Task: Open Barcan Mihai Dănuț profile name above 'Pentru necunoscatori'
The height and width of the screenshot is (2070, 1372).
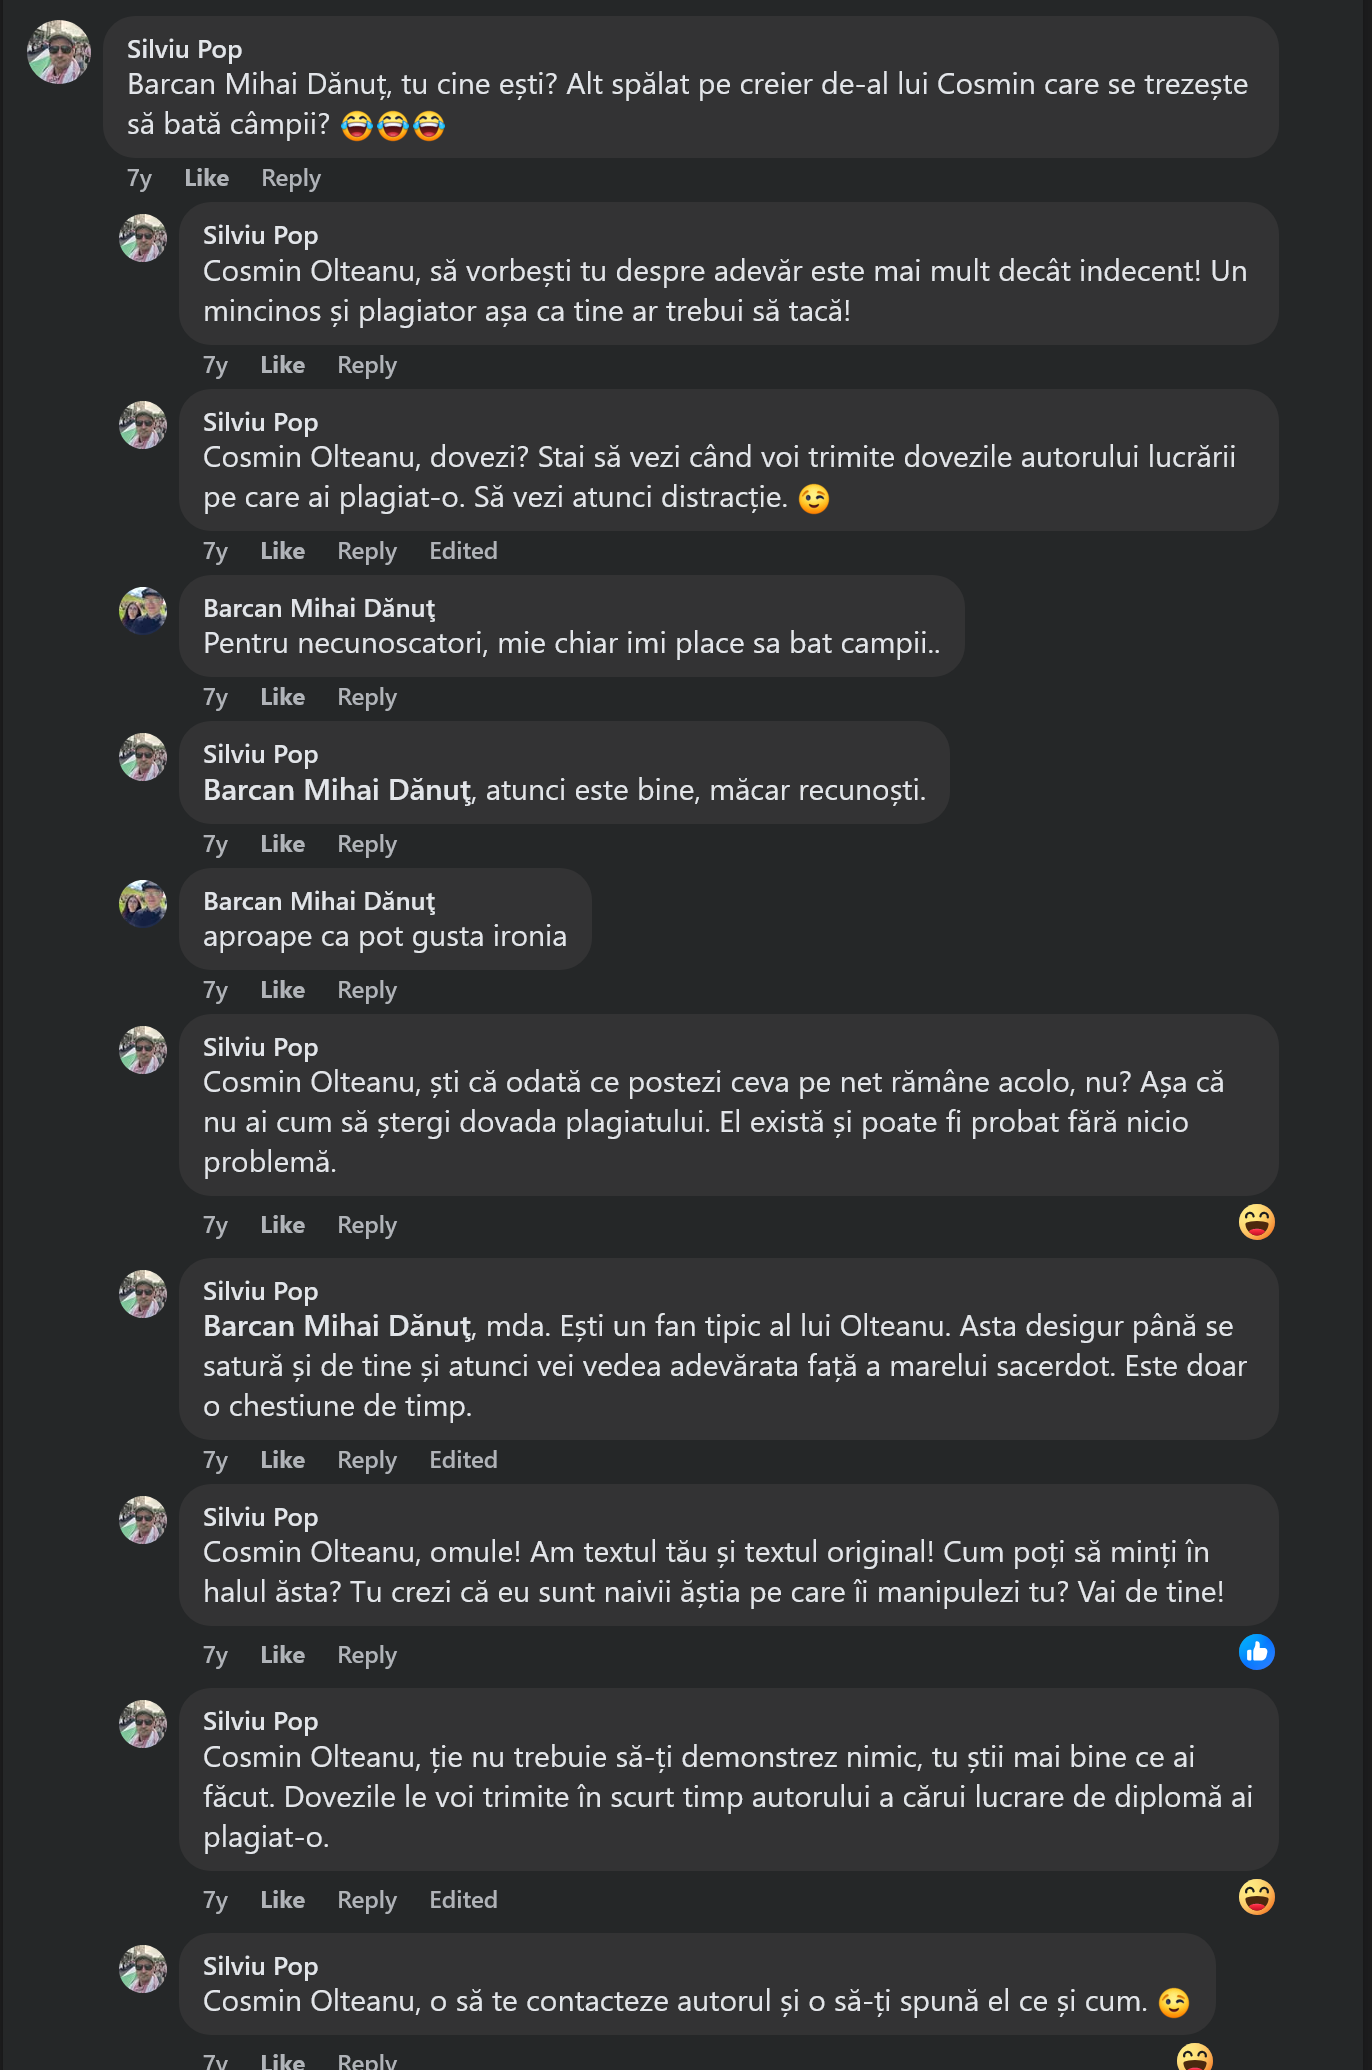Action: click(x=319, y=608)
